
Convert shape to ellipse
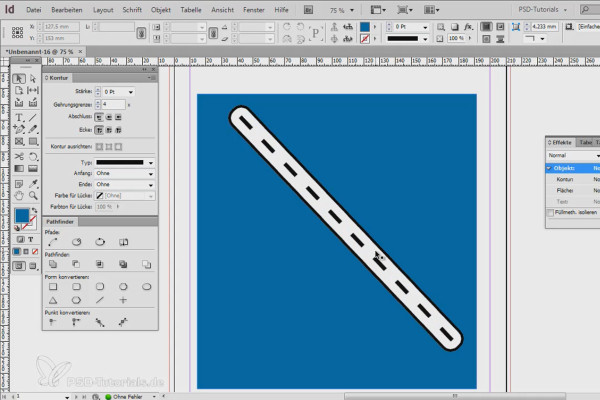click(x=147, y=287)
